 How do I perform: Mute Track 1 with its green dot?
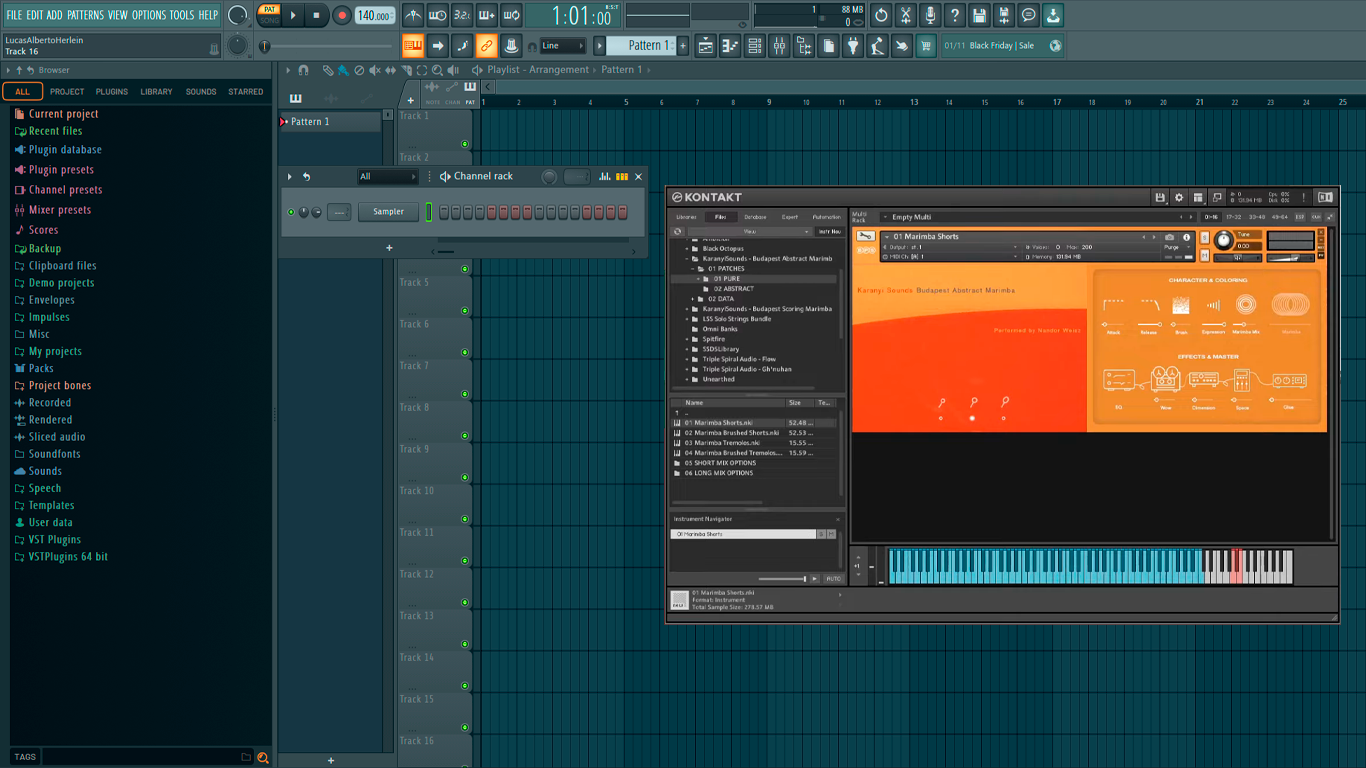click(x=465, y=144)
